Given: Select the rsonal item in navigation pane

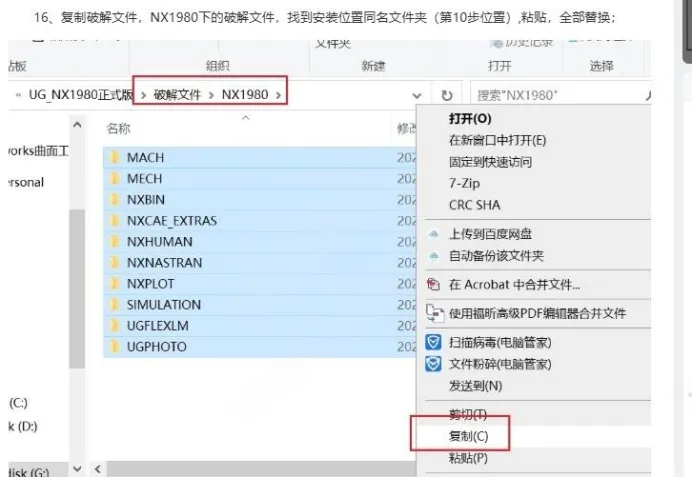Looking at the screenshot, I should coord(26,182).
